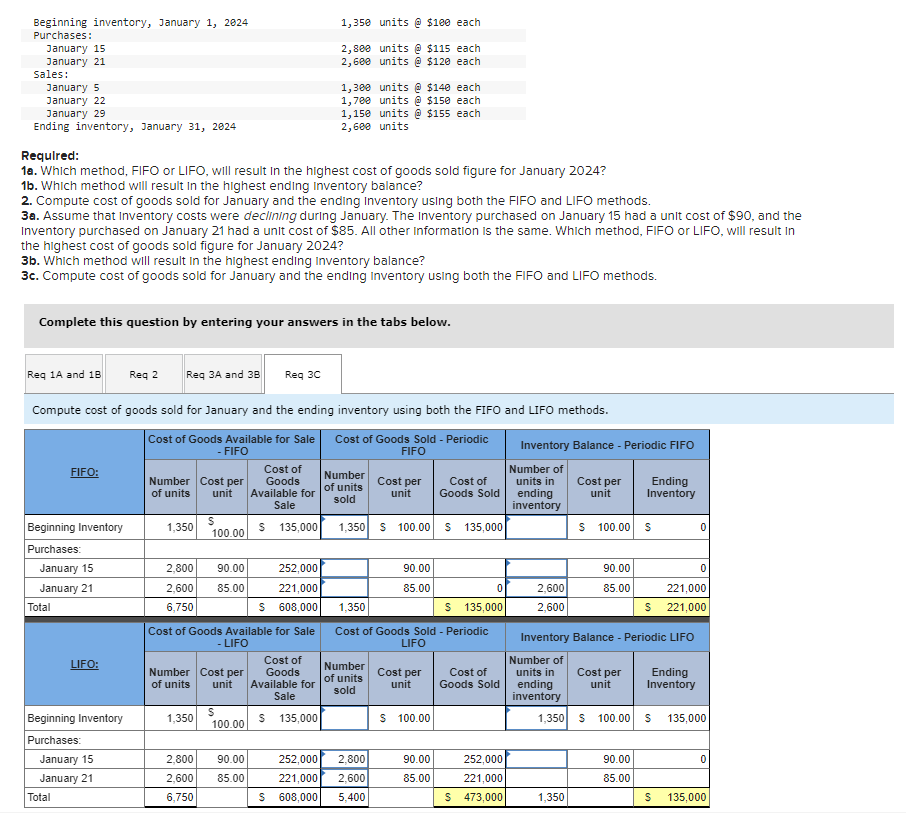The height and width of the screenshot is (814, 906).
Task: Select the Req 3A and 3B tab
Action: (222, 373)
